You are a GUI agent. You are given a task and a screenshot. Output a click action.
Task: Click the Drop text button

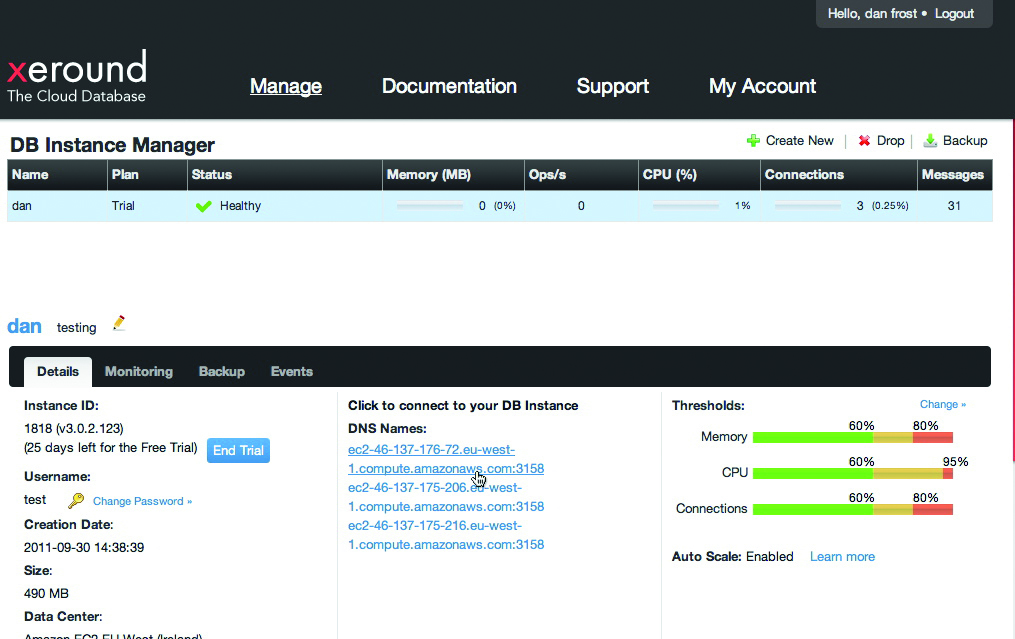click(x=890, y=140)
